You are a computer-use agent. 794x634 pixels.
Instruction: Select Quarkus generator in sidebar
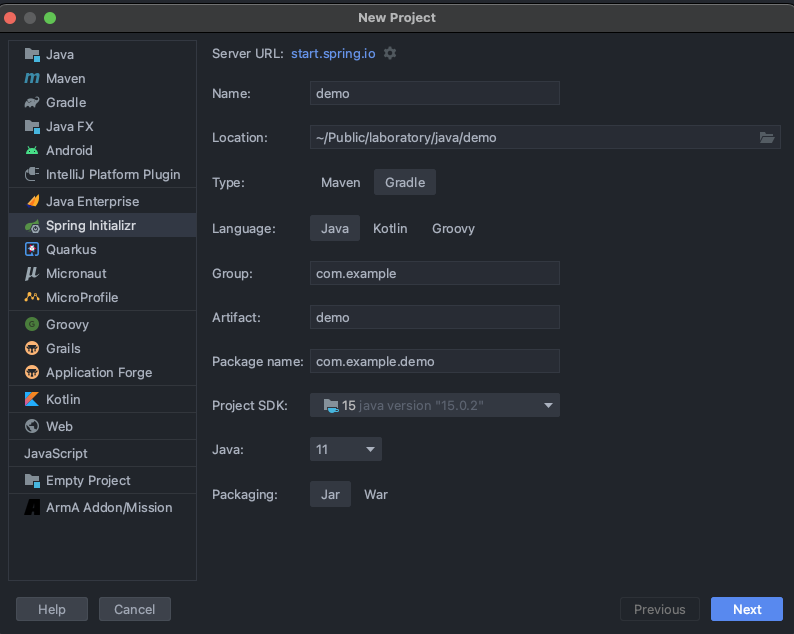point(102,250)
